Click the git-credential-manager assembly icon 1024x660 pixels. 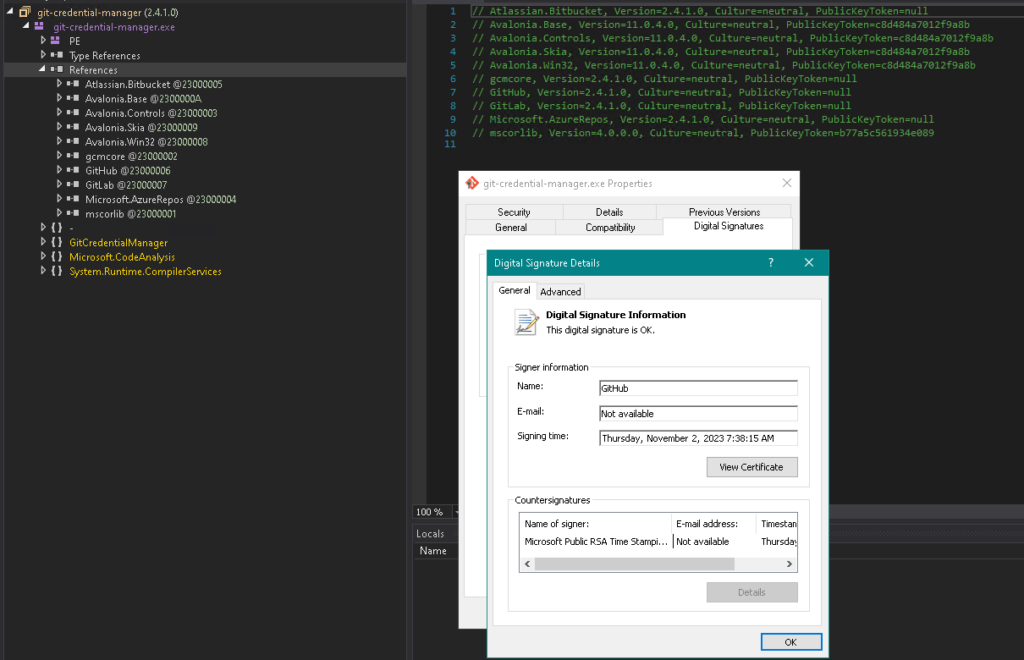coord(24,12)
